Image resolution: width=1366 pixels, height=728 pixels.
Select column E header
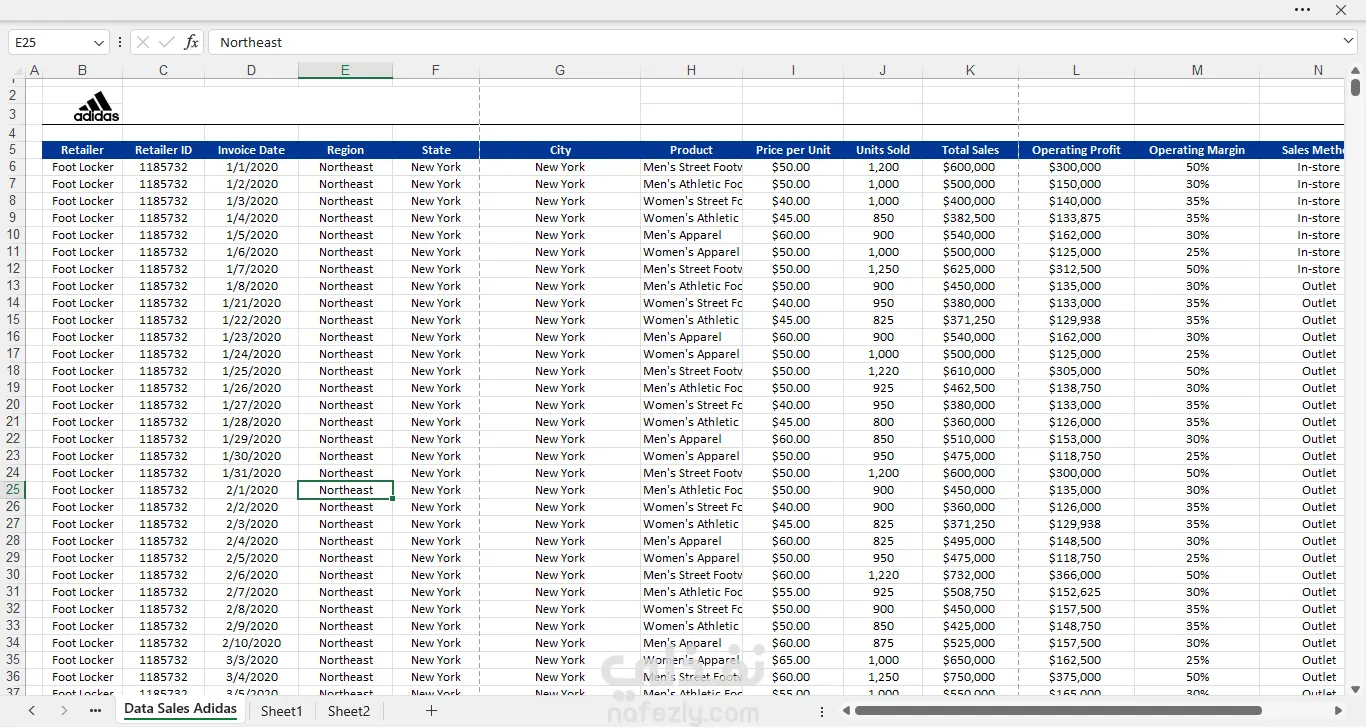(x=345, y=70)
